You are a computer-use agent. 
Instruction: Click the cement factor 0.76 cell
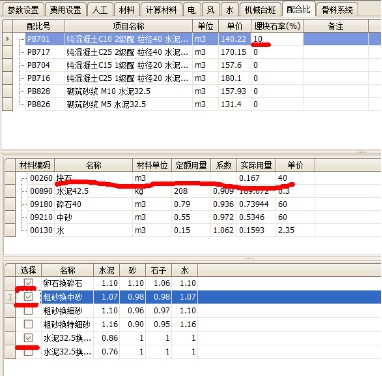(106, 351)
